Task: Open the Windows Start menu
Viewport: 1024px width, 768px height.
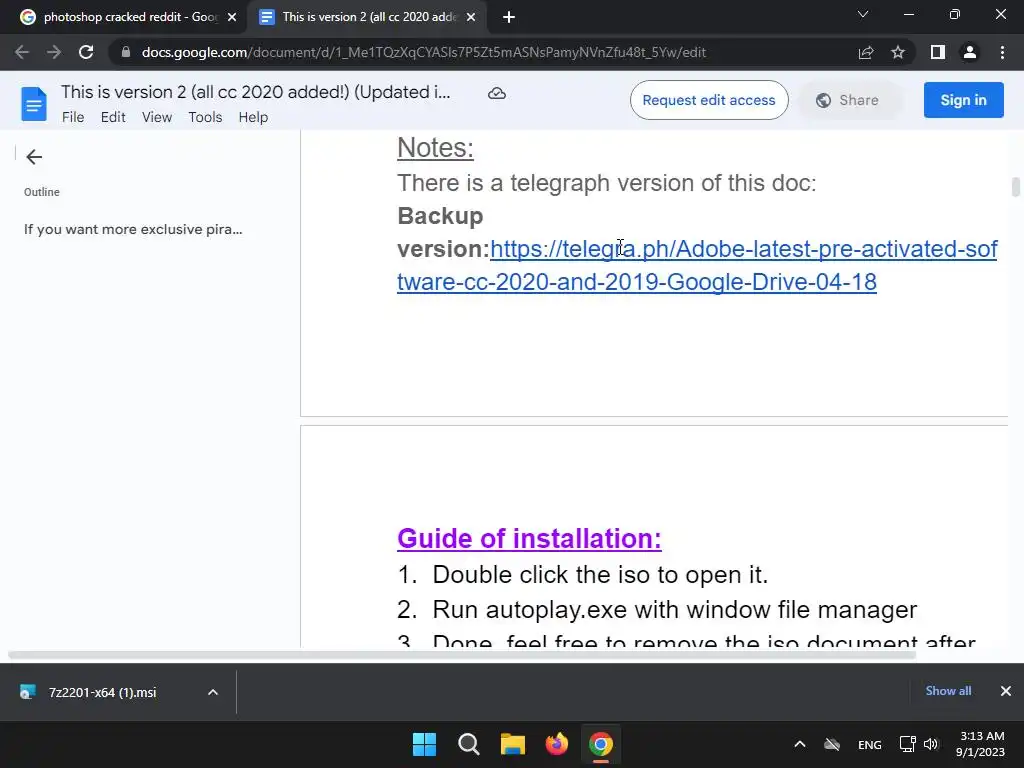Action: [424, 744]
